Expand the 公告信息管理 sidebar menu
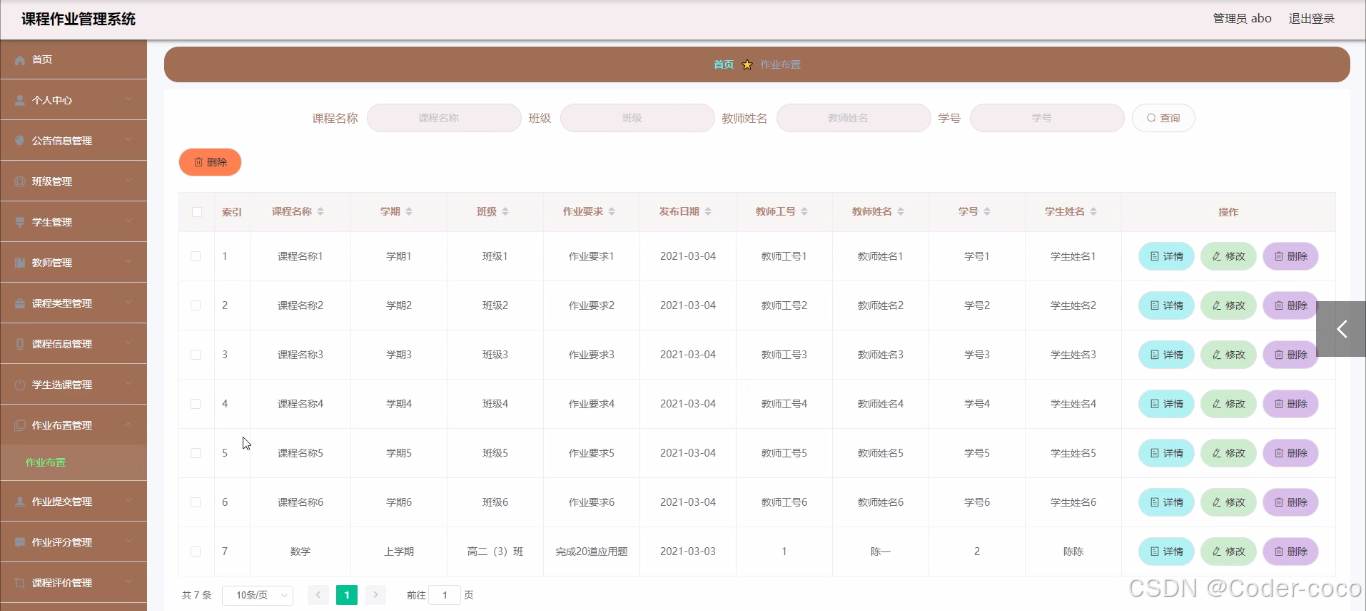Screen dimensions: 1366x611 point(73,141)
